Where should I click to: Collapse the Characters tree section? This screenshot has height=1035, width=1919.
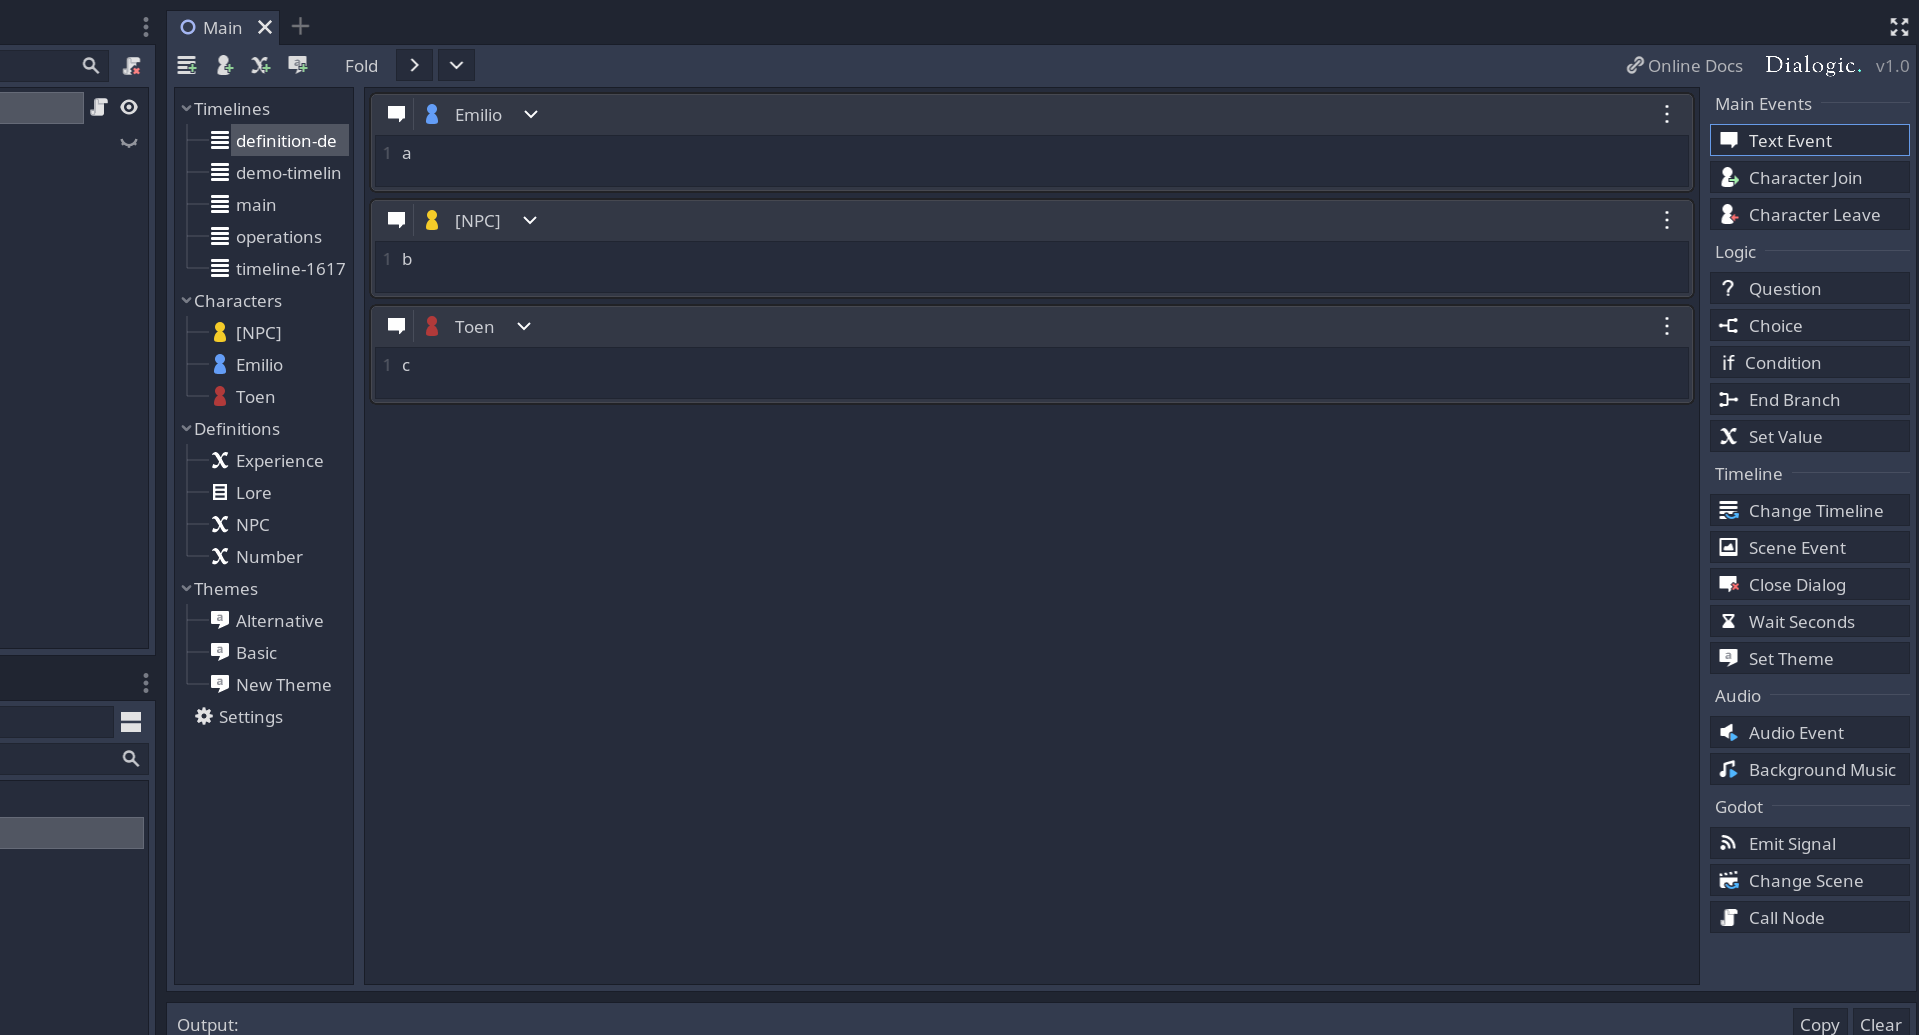coord(186,300)
